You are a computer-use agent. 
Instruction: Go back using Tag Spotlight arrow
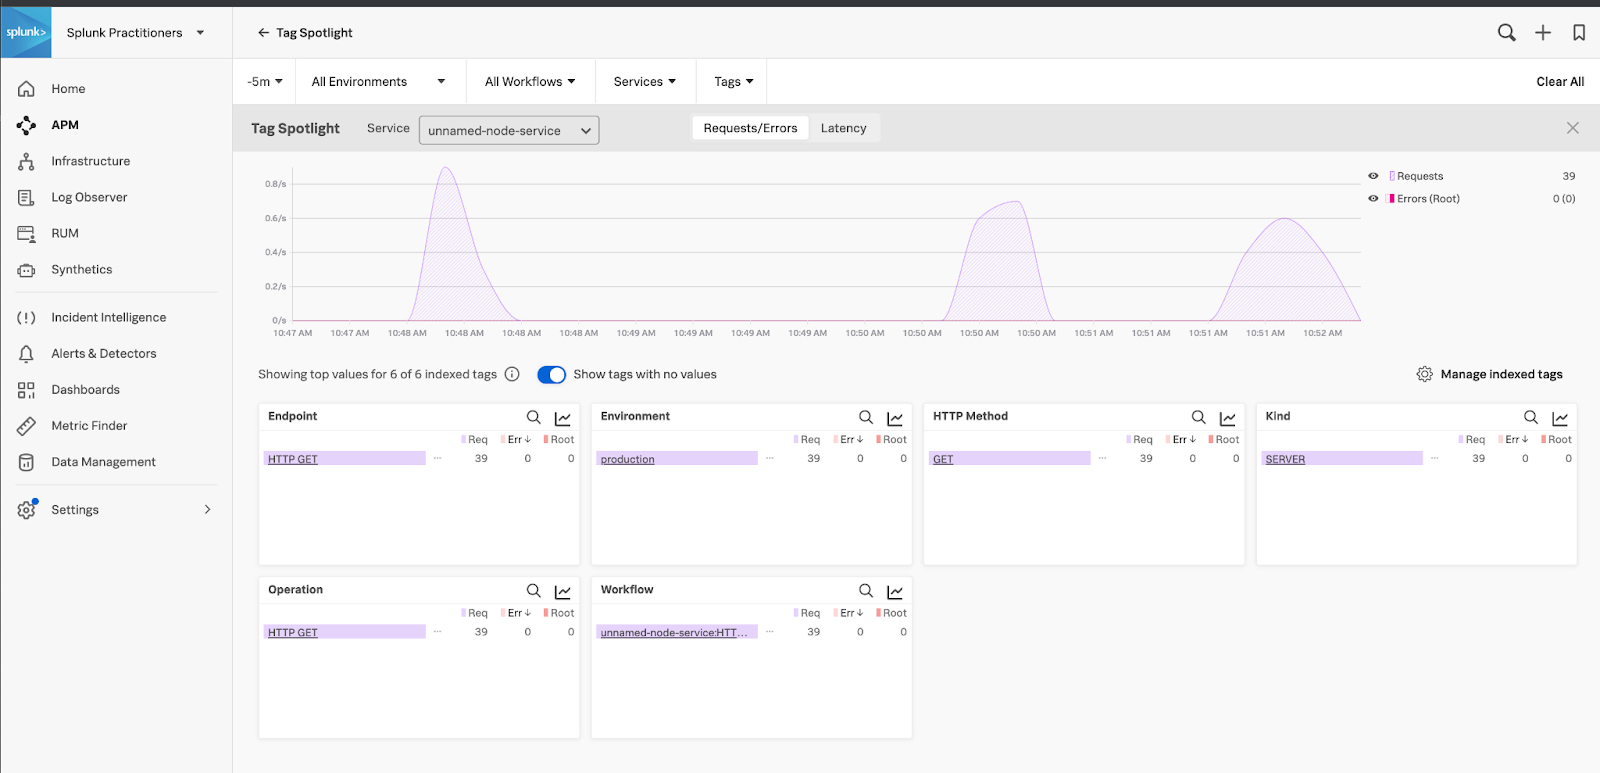point(263,33)
